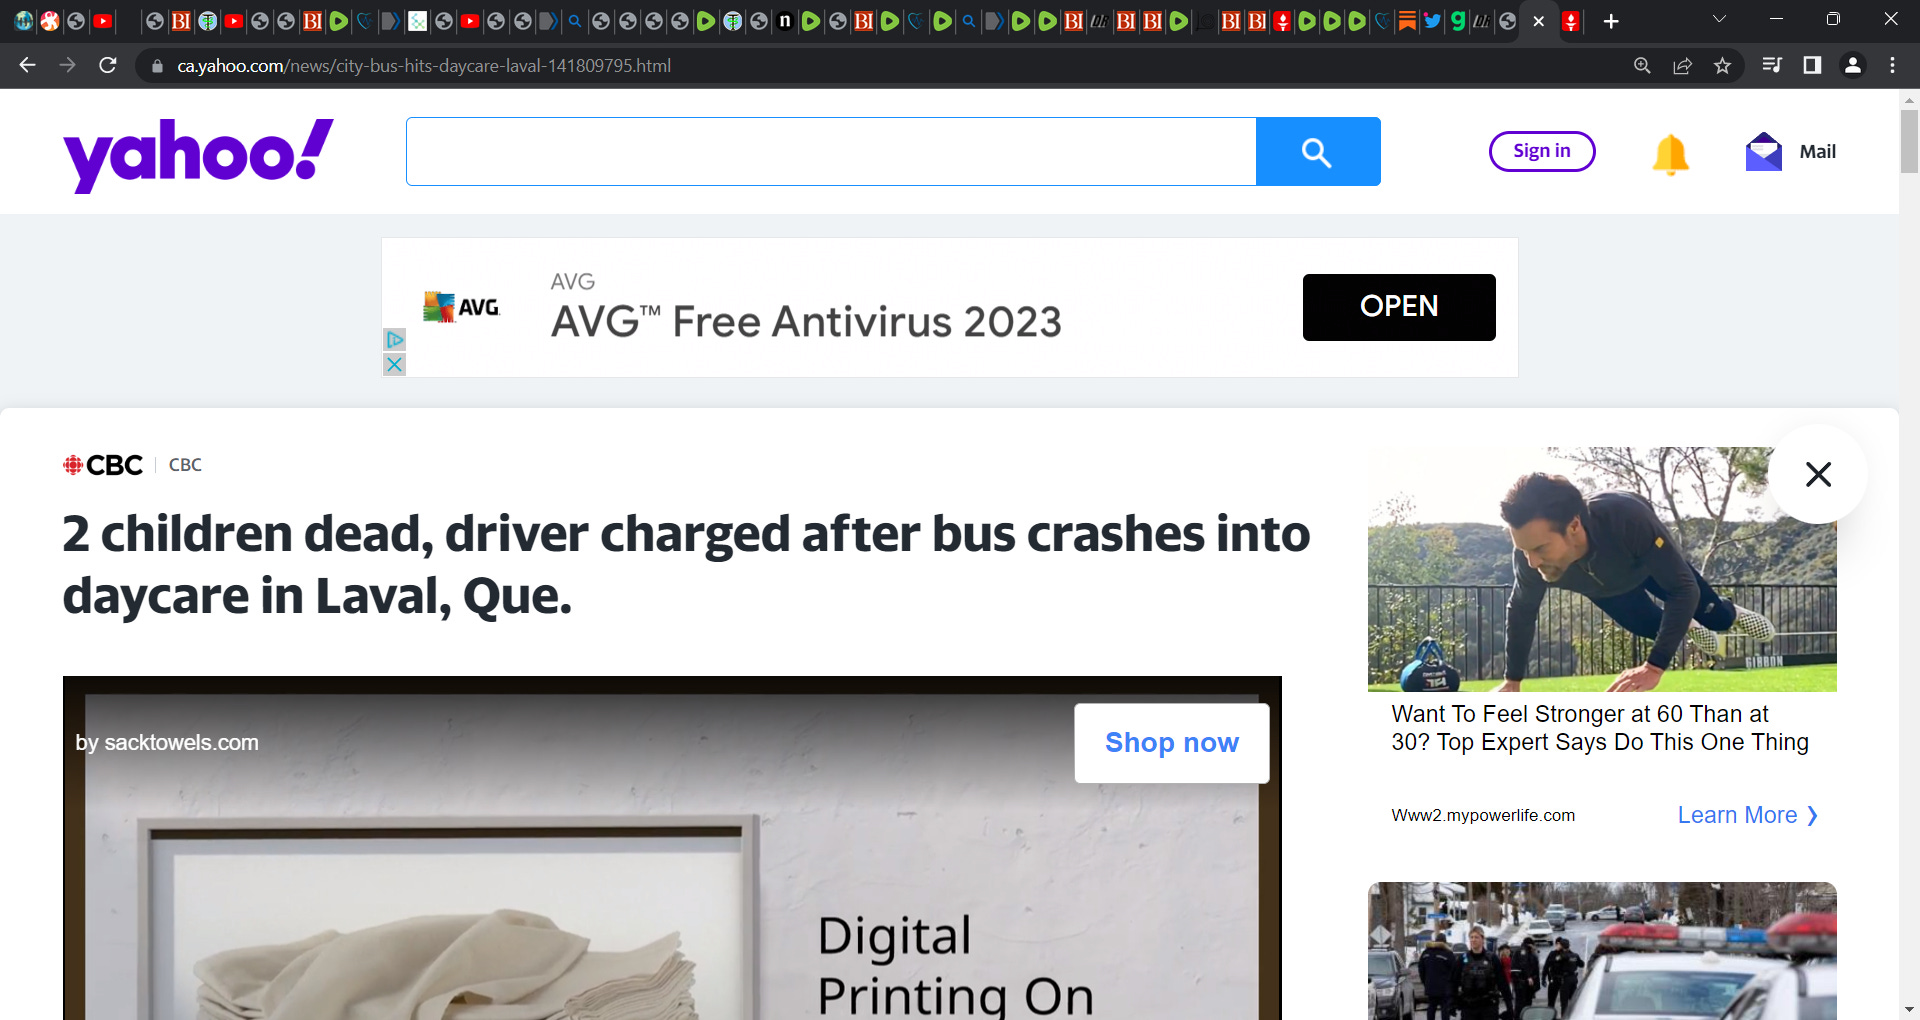1920x1020 pixels.
Task: Click the Sign in button
Action: [1542, 151]
